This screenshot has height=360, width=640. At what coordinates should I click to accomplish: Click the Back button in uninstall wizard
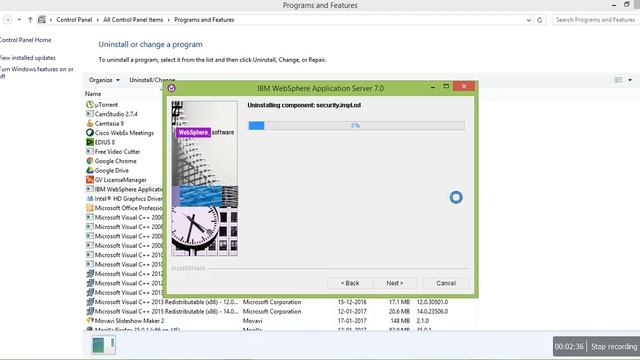click(x=350, y=283)
